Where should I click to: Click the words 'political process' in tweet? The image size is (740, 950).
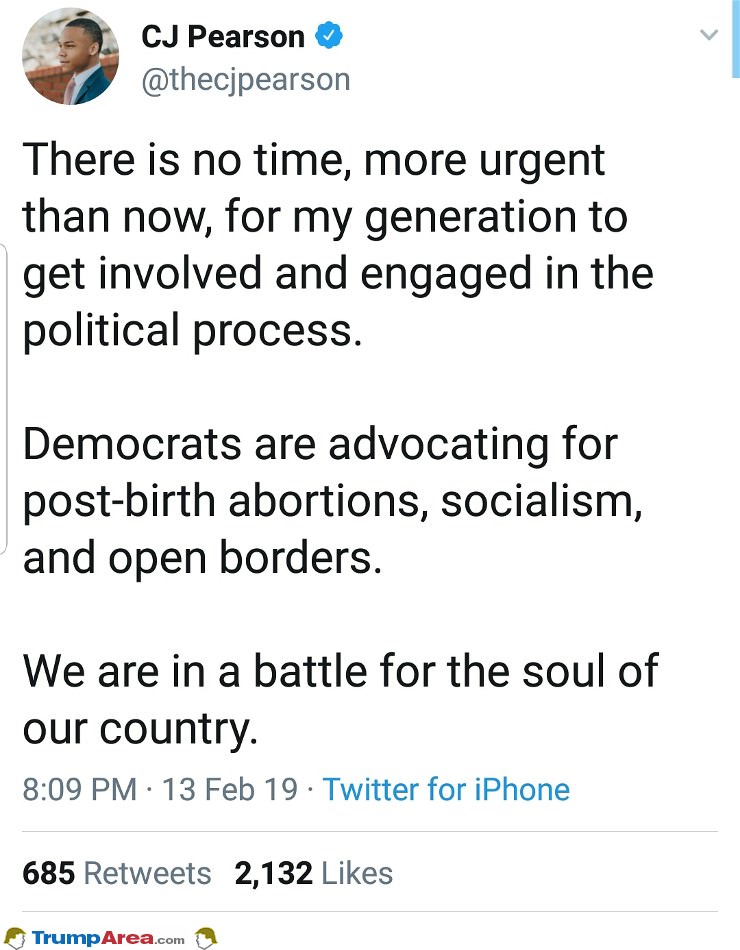(x=192, y=331)
